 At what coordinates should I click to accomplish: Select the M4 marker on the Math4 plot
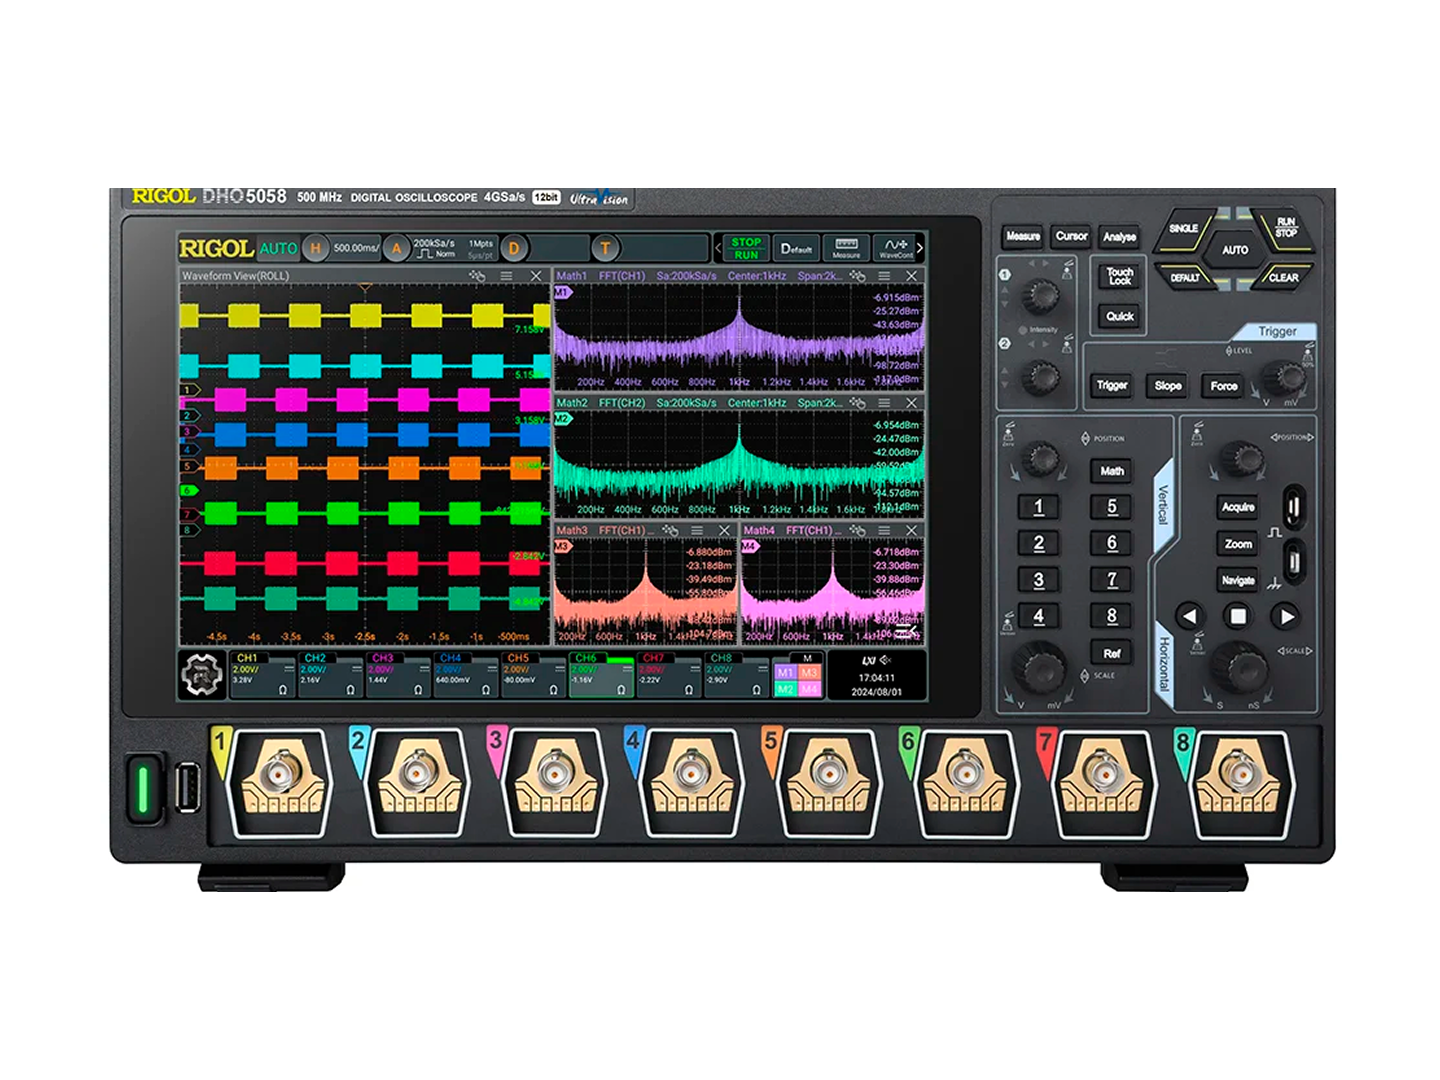750,547
